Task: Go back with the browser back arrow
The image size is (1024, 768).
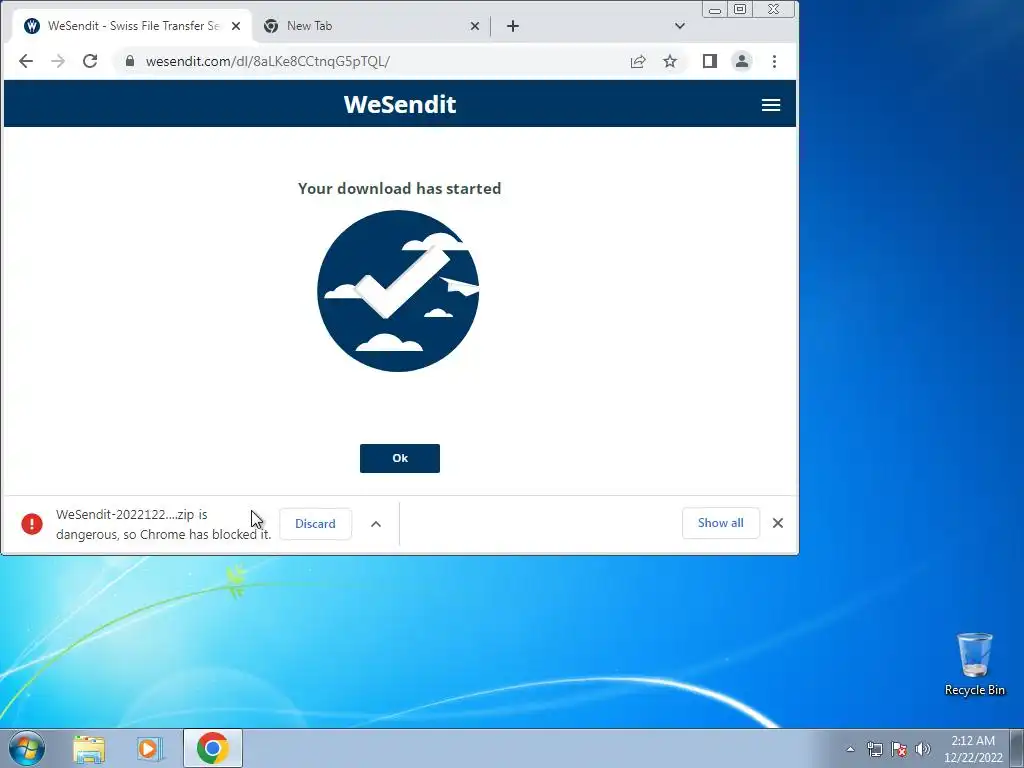Action: (25, 61)
